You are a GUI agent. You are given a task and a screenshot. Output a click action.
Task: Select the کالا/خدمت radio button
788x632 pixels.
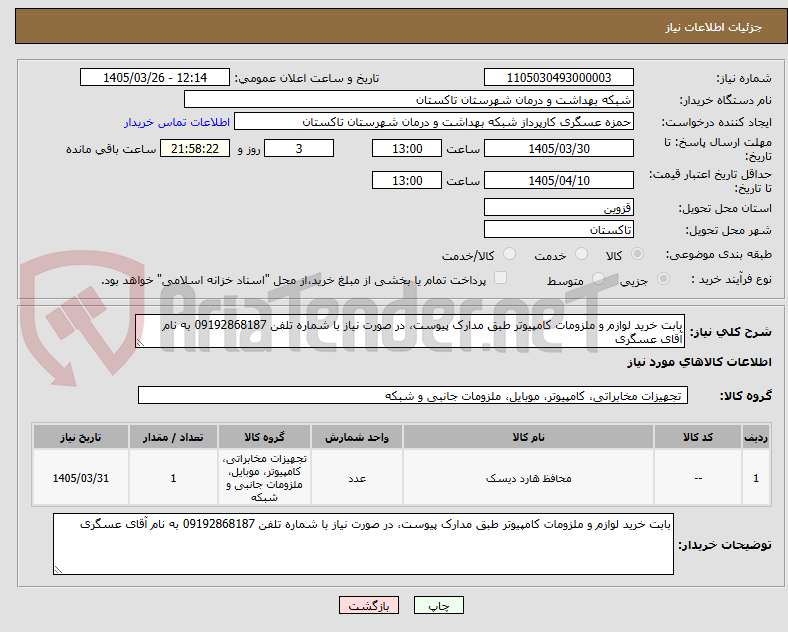[510, 254]
